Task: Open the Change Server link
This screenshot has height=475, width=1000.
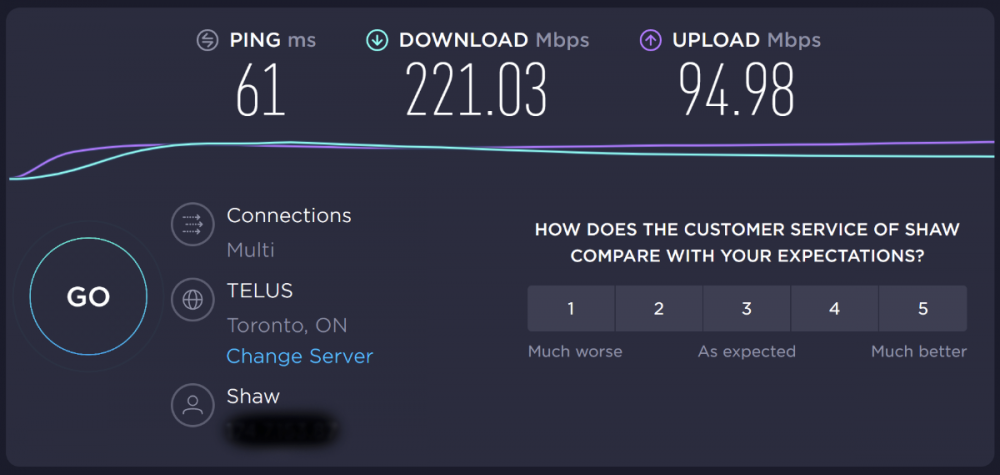Action: coord(300,356)
